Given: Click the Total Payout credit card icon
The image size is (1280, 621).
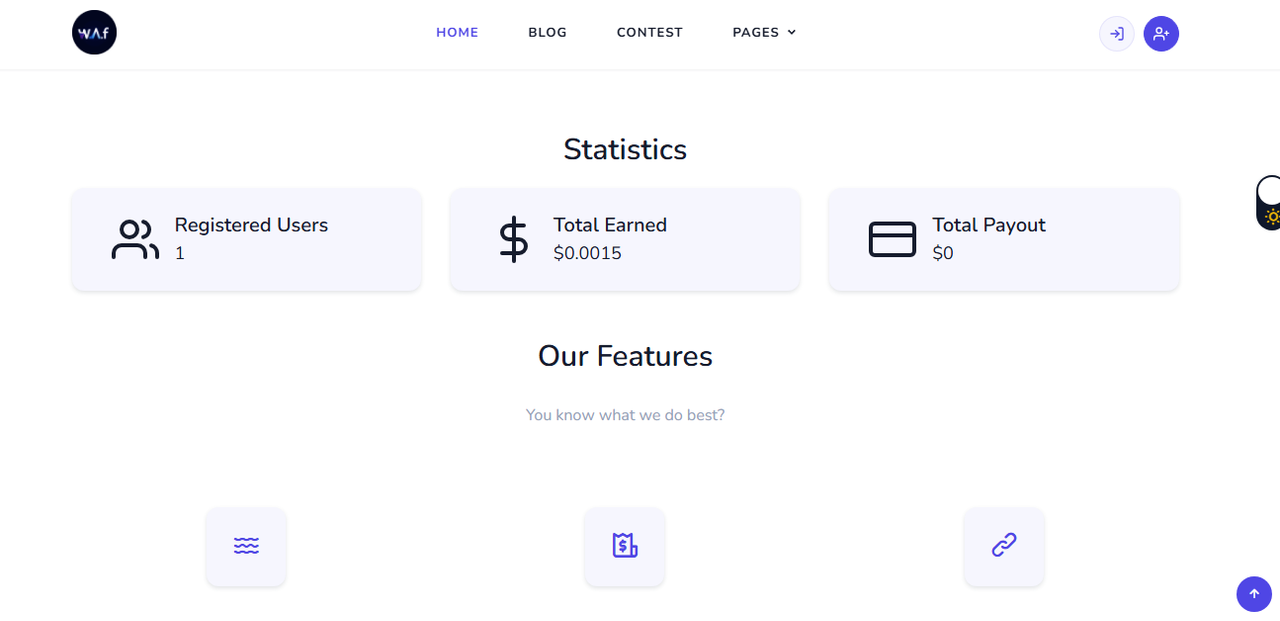Looking at the screenshot, I should coord(893,240).
